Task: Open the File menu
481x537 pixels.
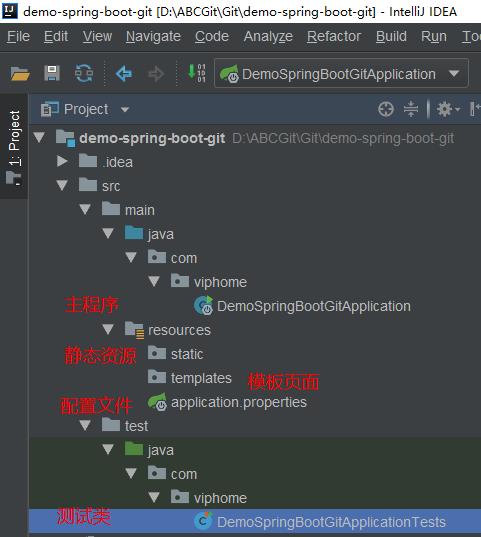Action: pos(18,36)
